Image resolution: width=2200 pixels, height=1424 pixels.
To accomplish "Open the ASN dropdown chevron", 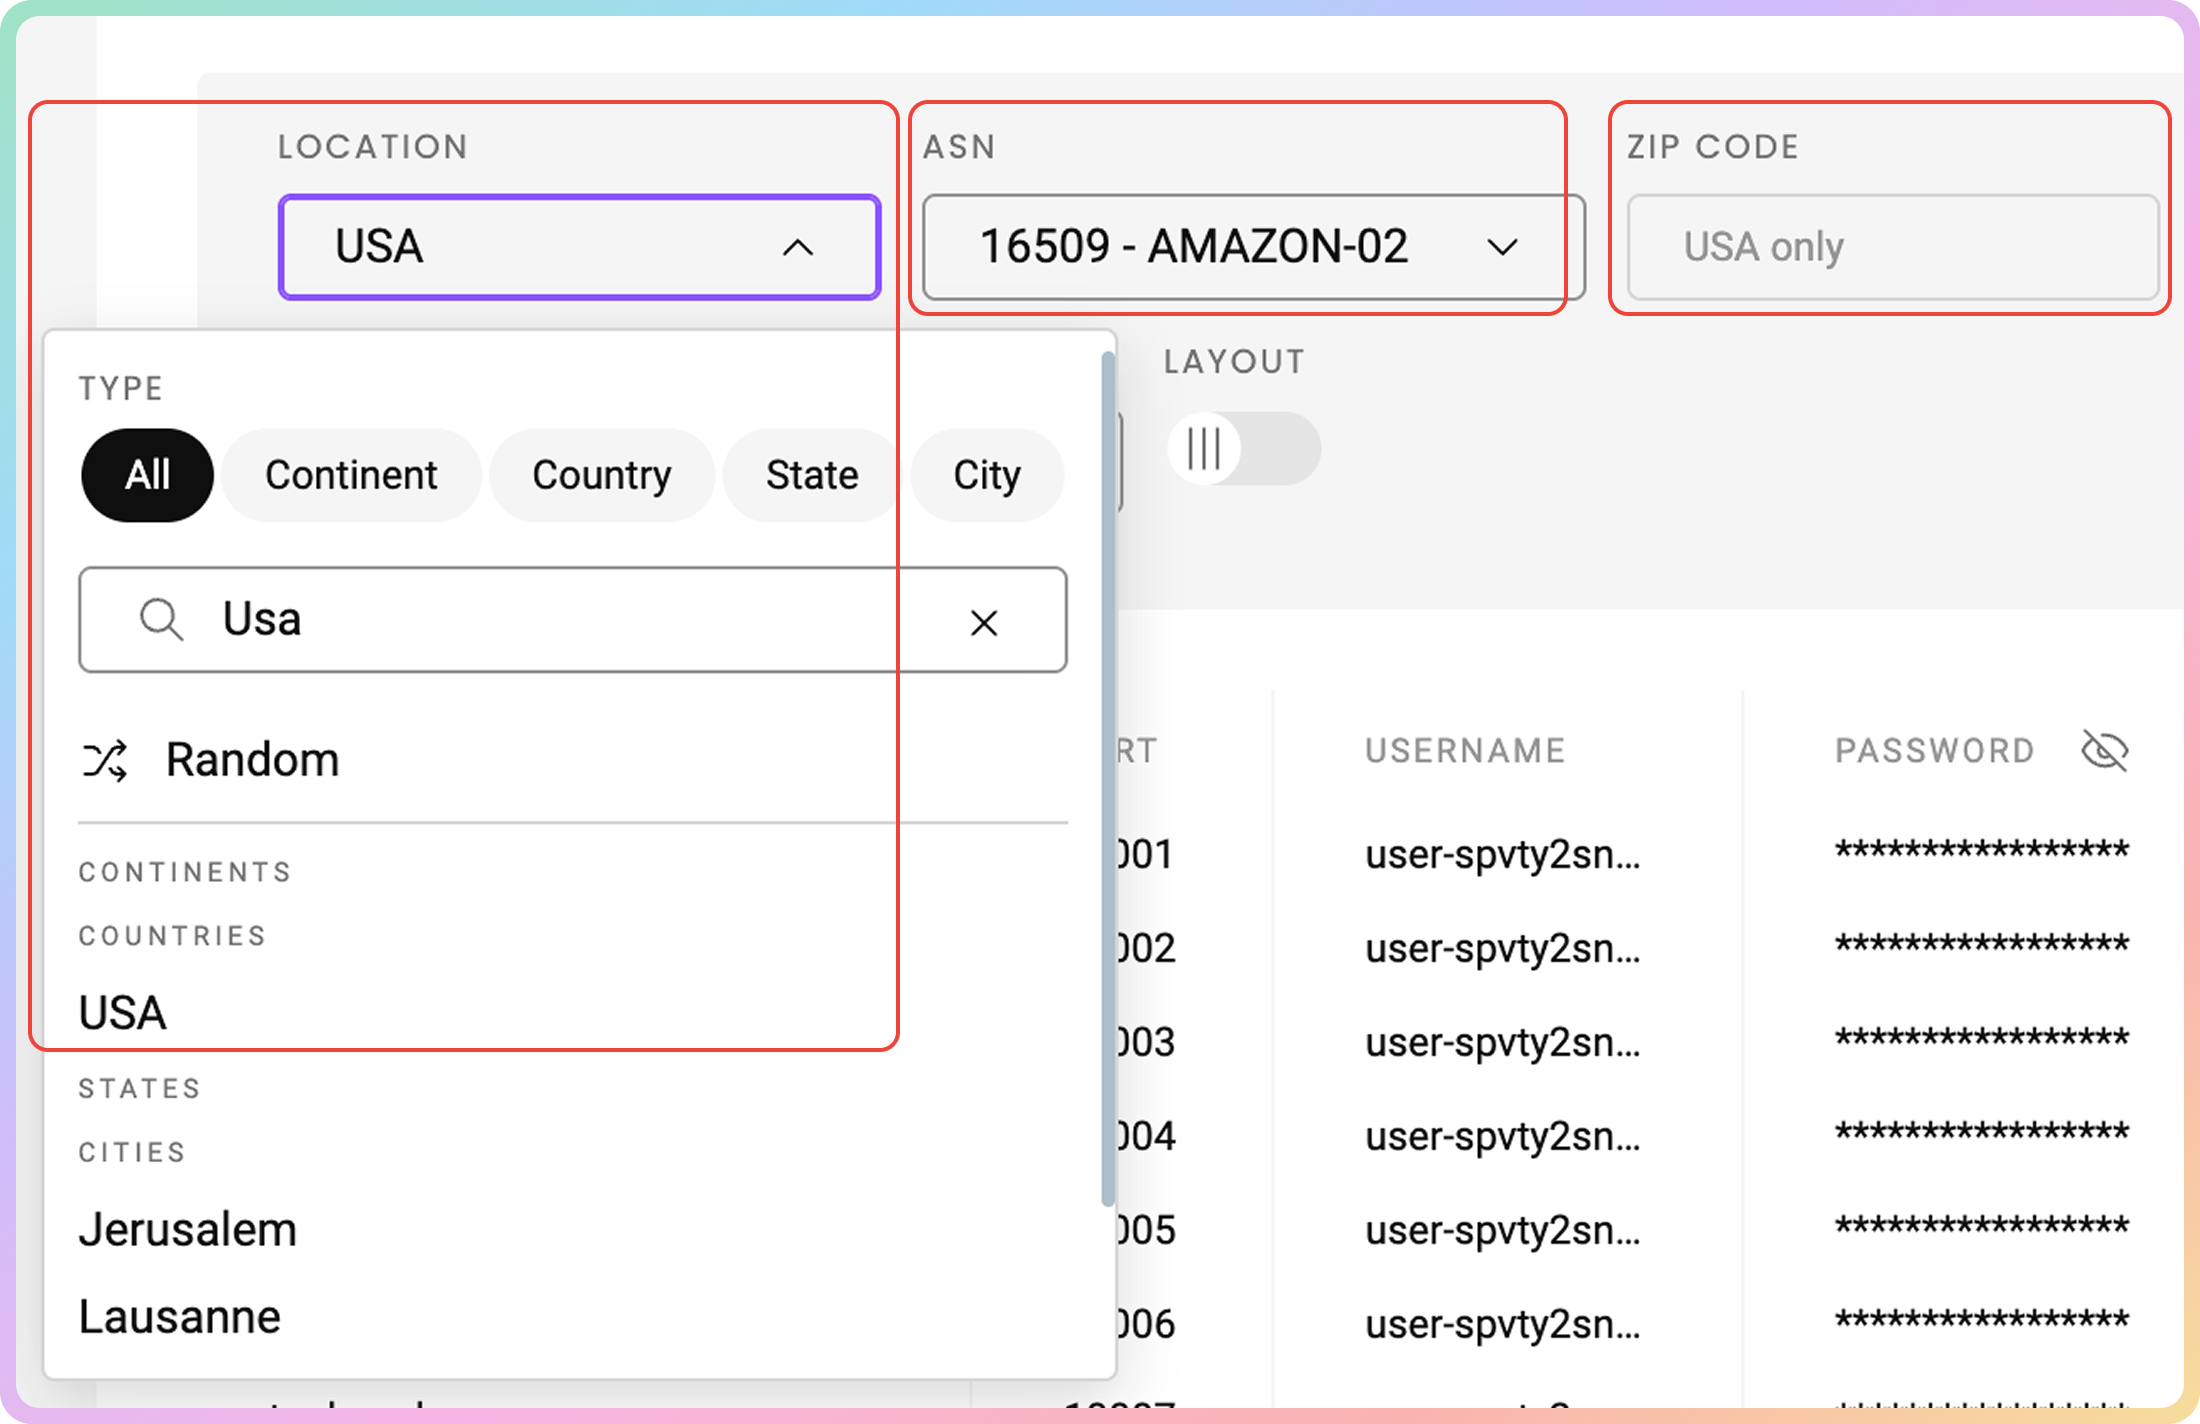I will 1502,248.
